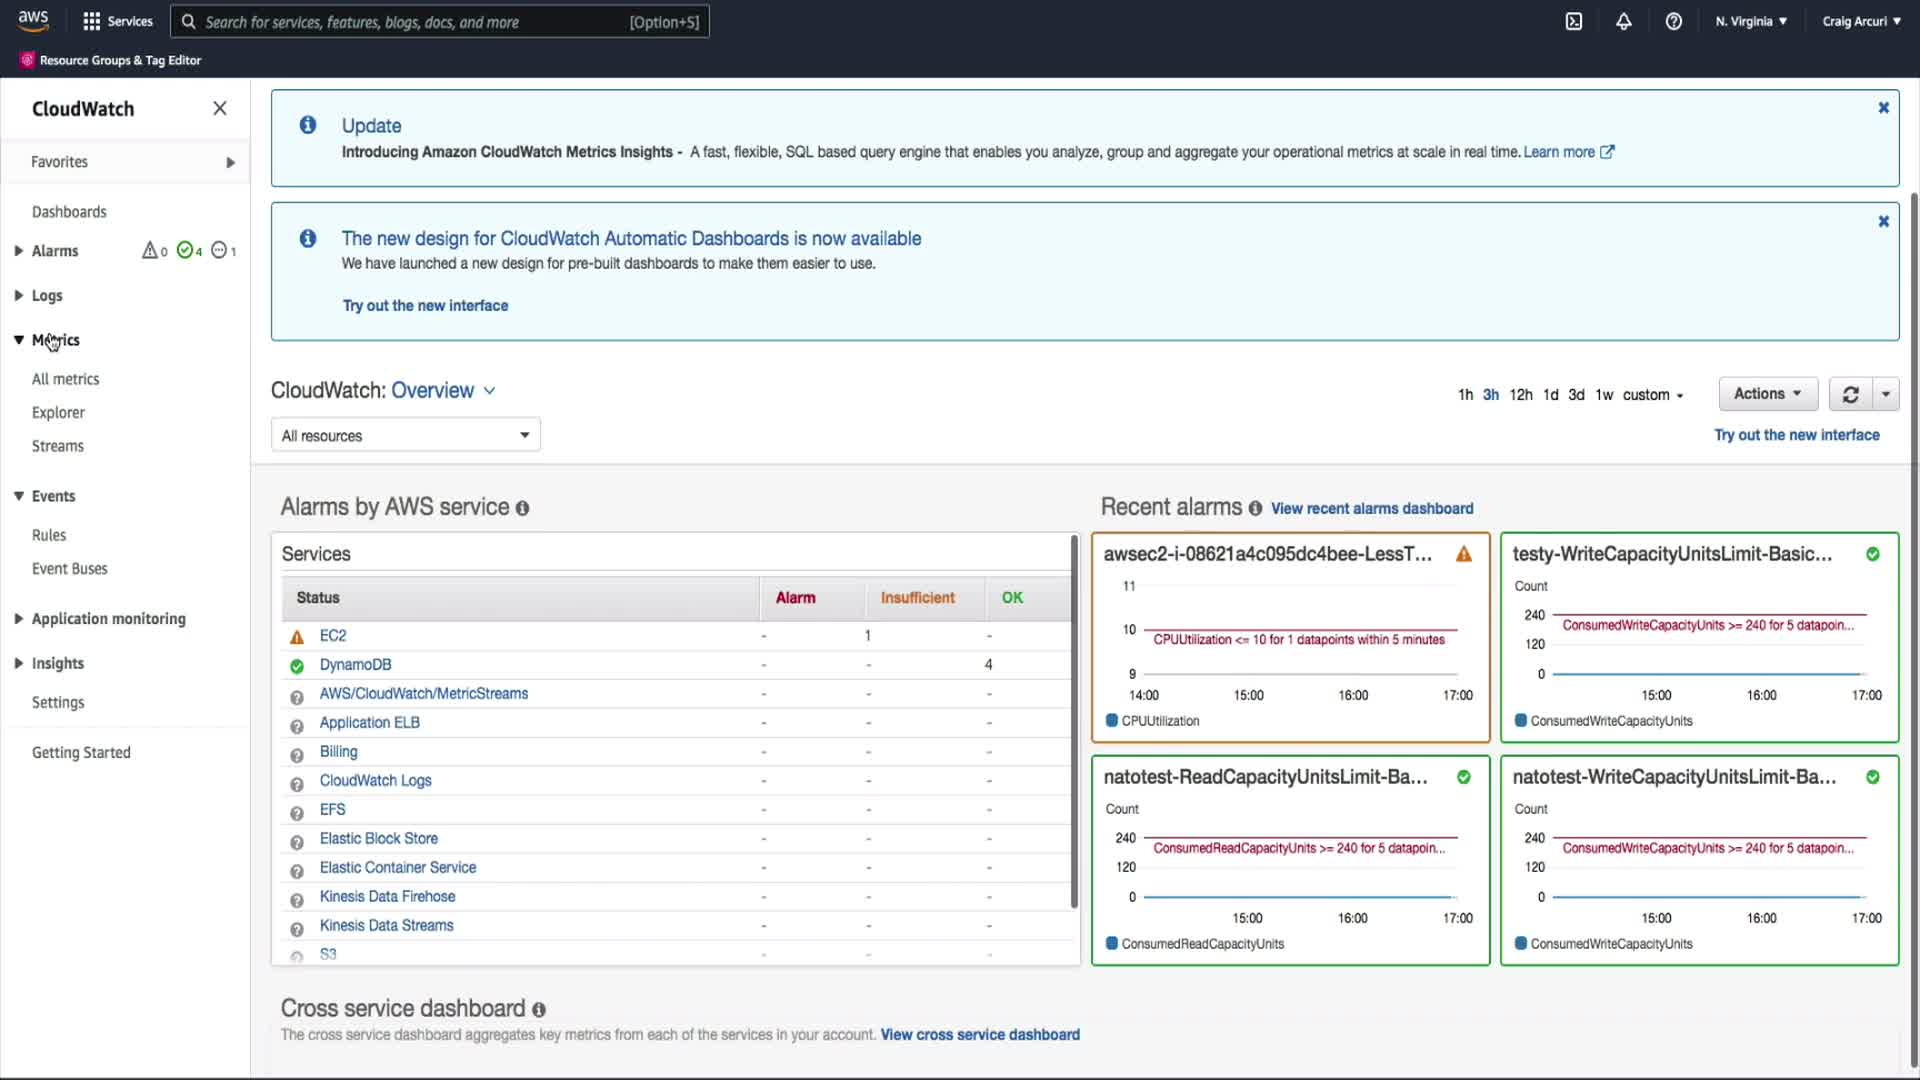Click info icon next to Recent alarms
1920x1080 pixels.
[x=1255, y=508]
